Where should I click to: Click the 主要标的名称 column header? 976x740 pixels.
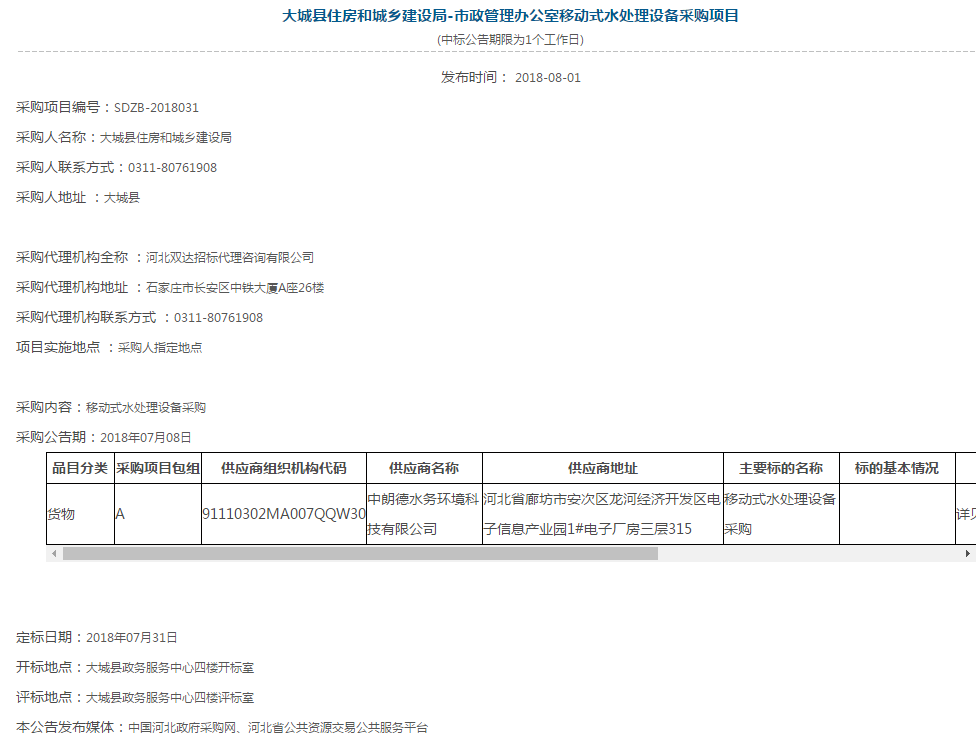781,468
